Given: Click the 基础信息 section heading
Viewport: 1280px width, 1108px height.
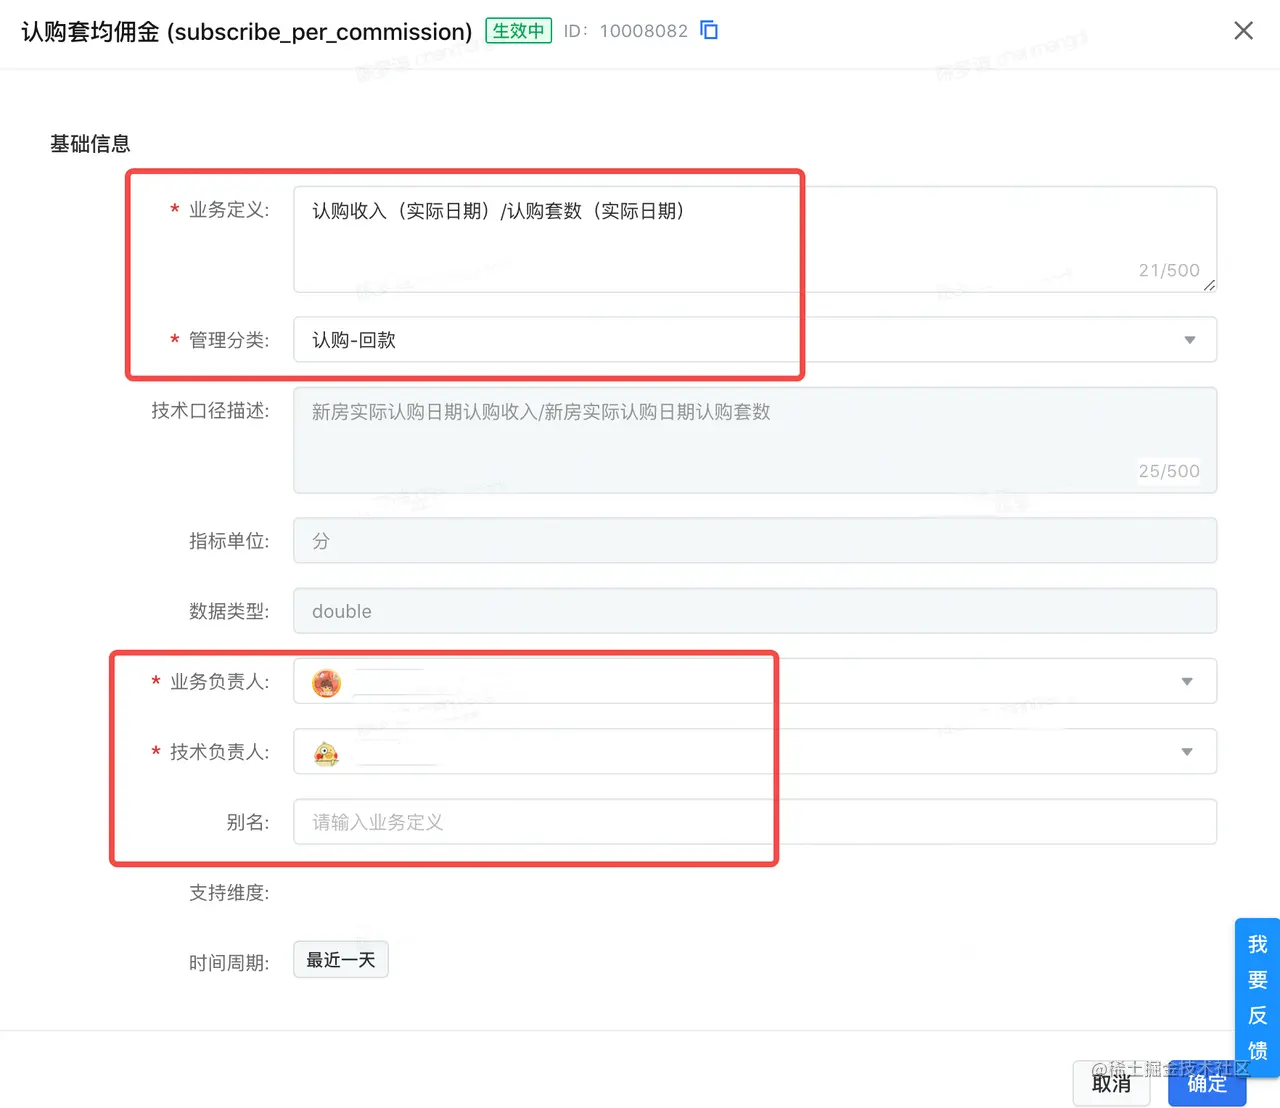Looking at the screenshot, I should 90,144.
